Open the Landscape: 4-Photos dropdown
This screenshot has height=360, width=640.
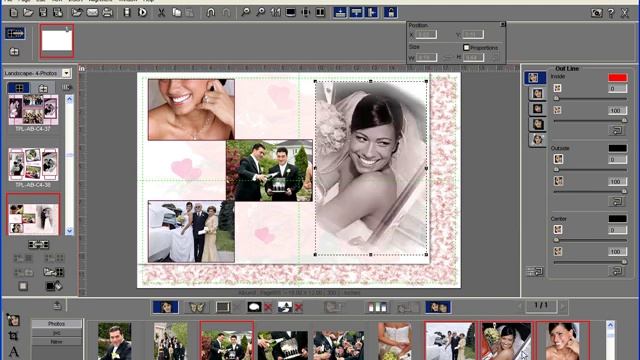pos(66,73)
